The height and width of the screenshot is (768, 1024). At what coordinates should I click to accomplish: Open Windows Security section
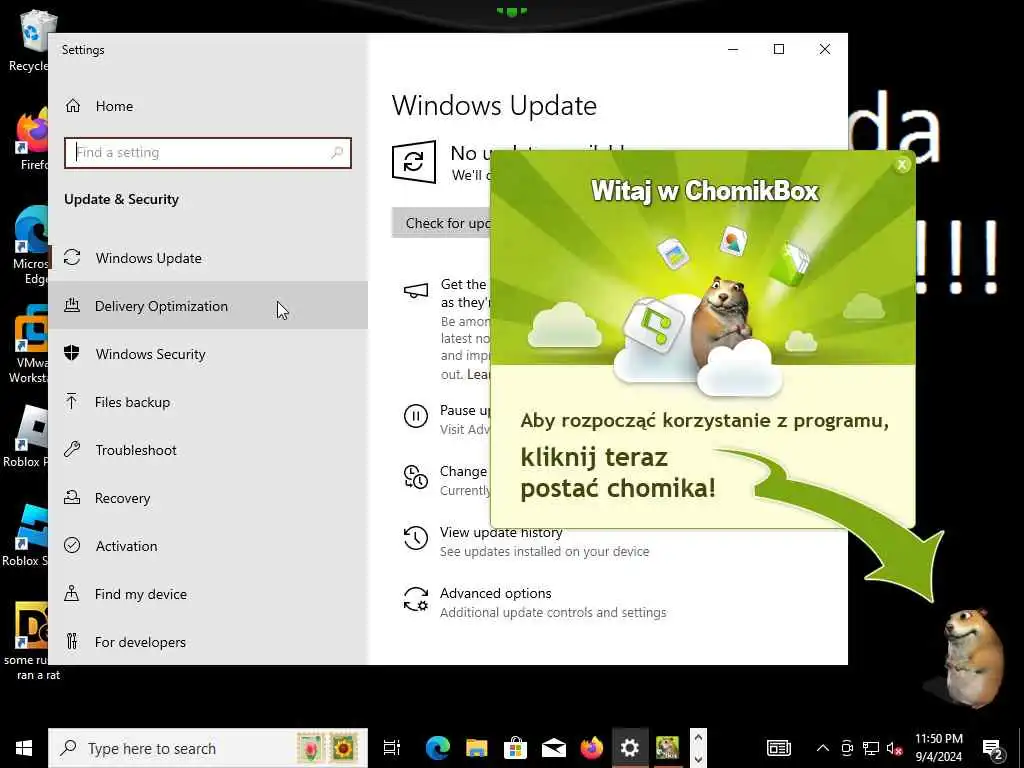(x=208, y=354)
